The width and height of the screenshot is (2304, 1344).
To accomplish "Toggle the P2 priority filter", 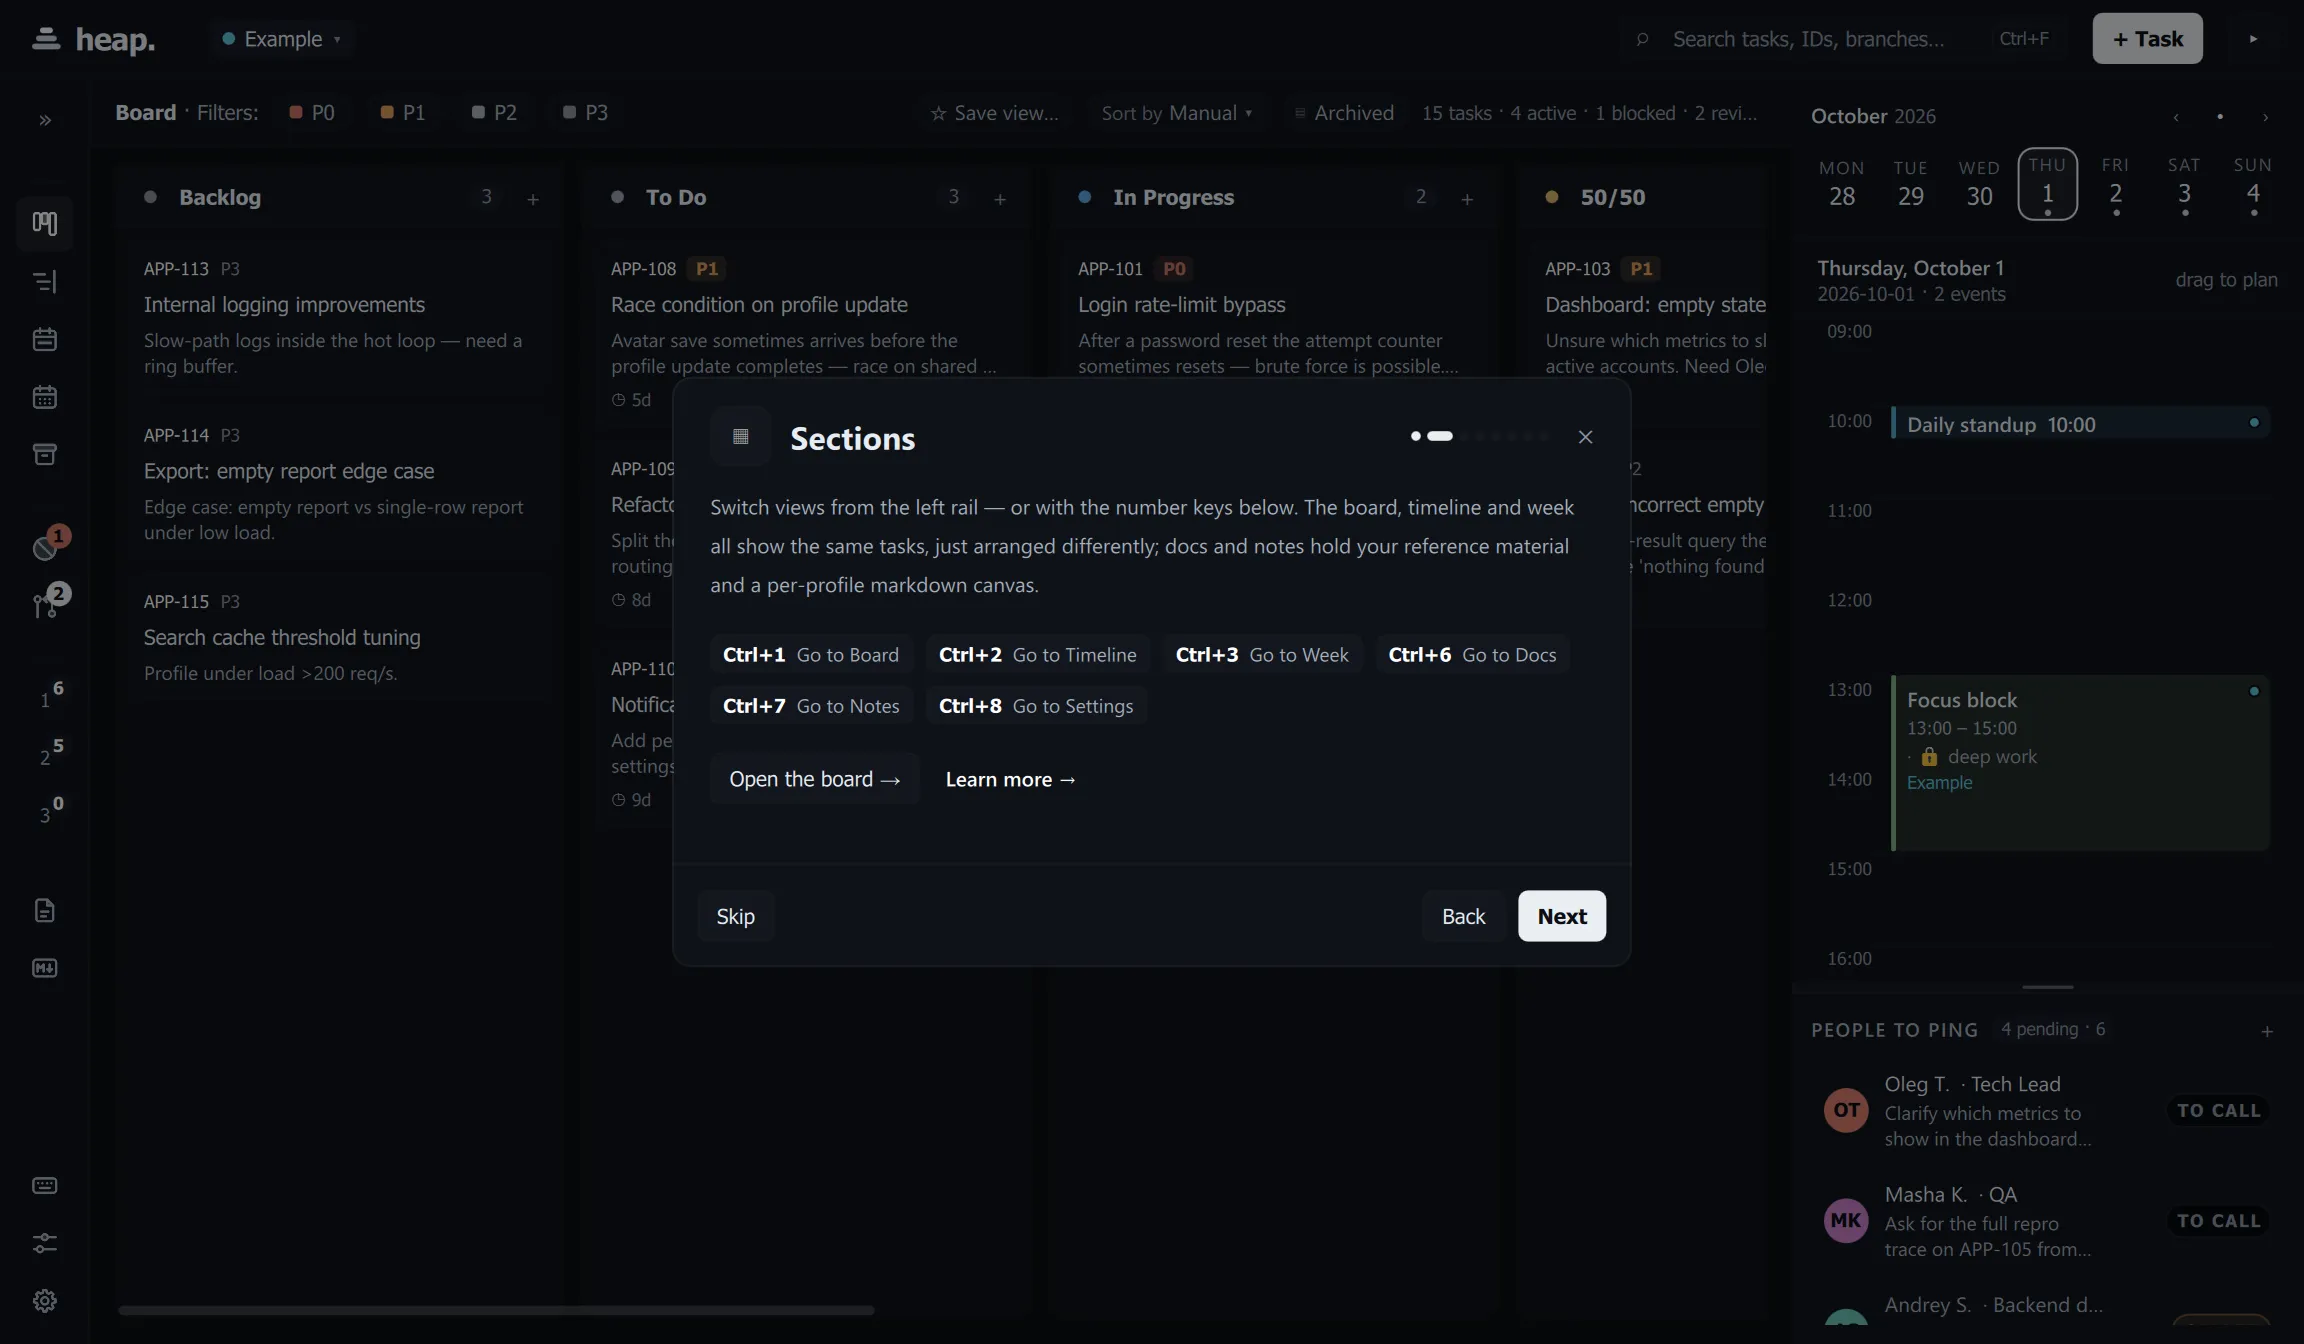I will click(494, 113).
